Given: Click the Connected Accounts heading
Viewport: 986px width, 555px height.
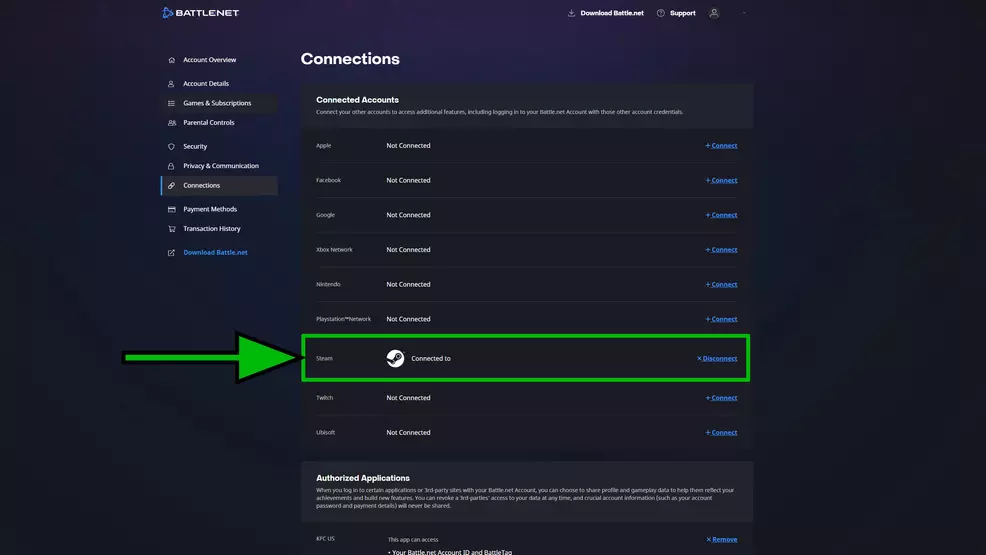Looking at the screenshot, I should [x=357, y=100].
